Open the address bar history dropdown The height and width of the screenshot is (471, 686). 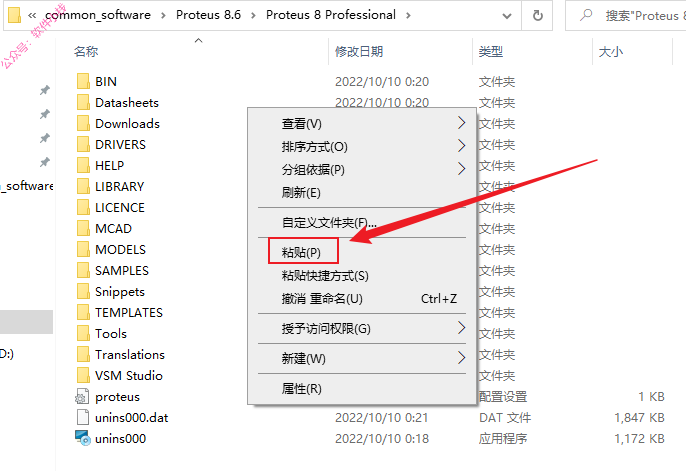pos(507,16)
